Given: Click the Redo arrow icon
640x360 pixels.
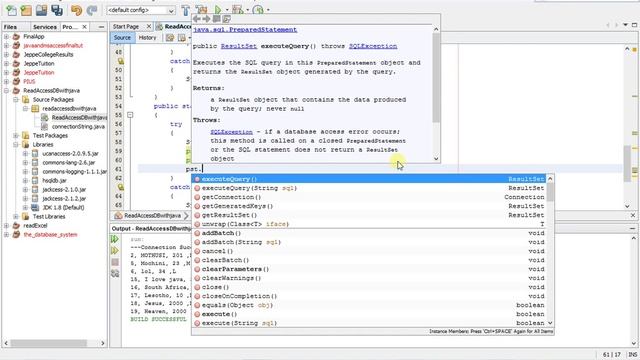Looking at the screenshot, I should point(91,10).
